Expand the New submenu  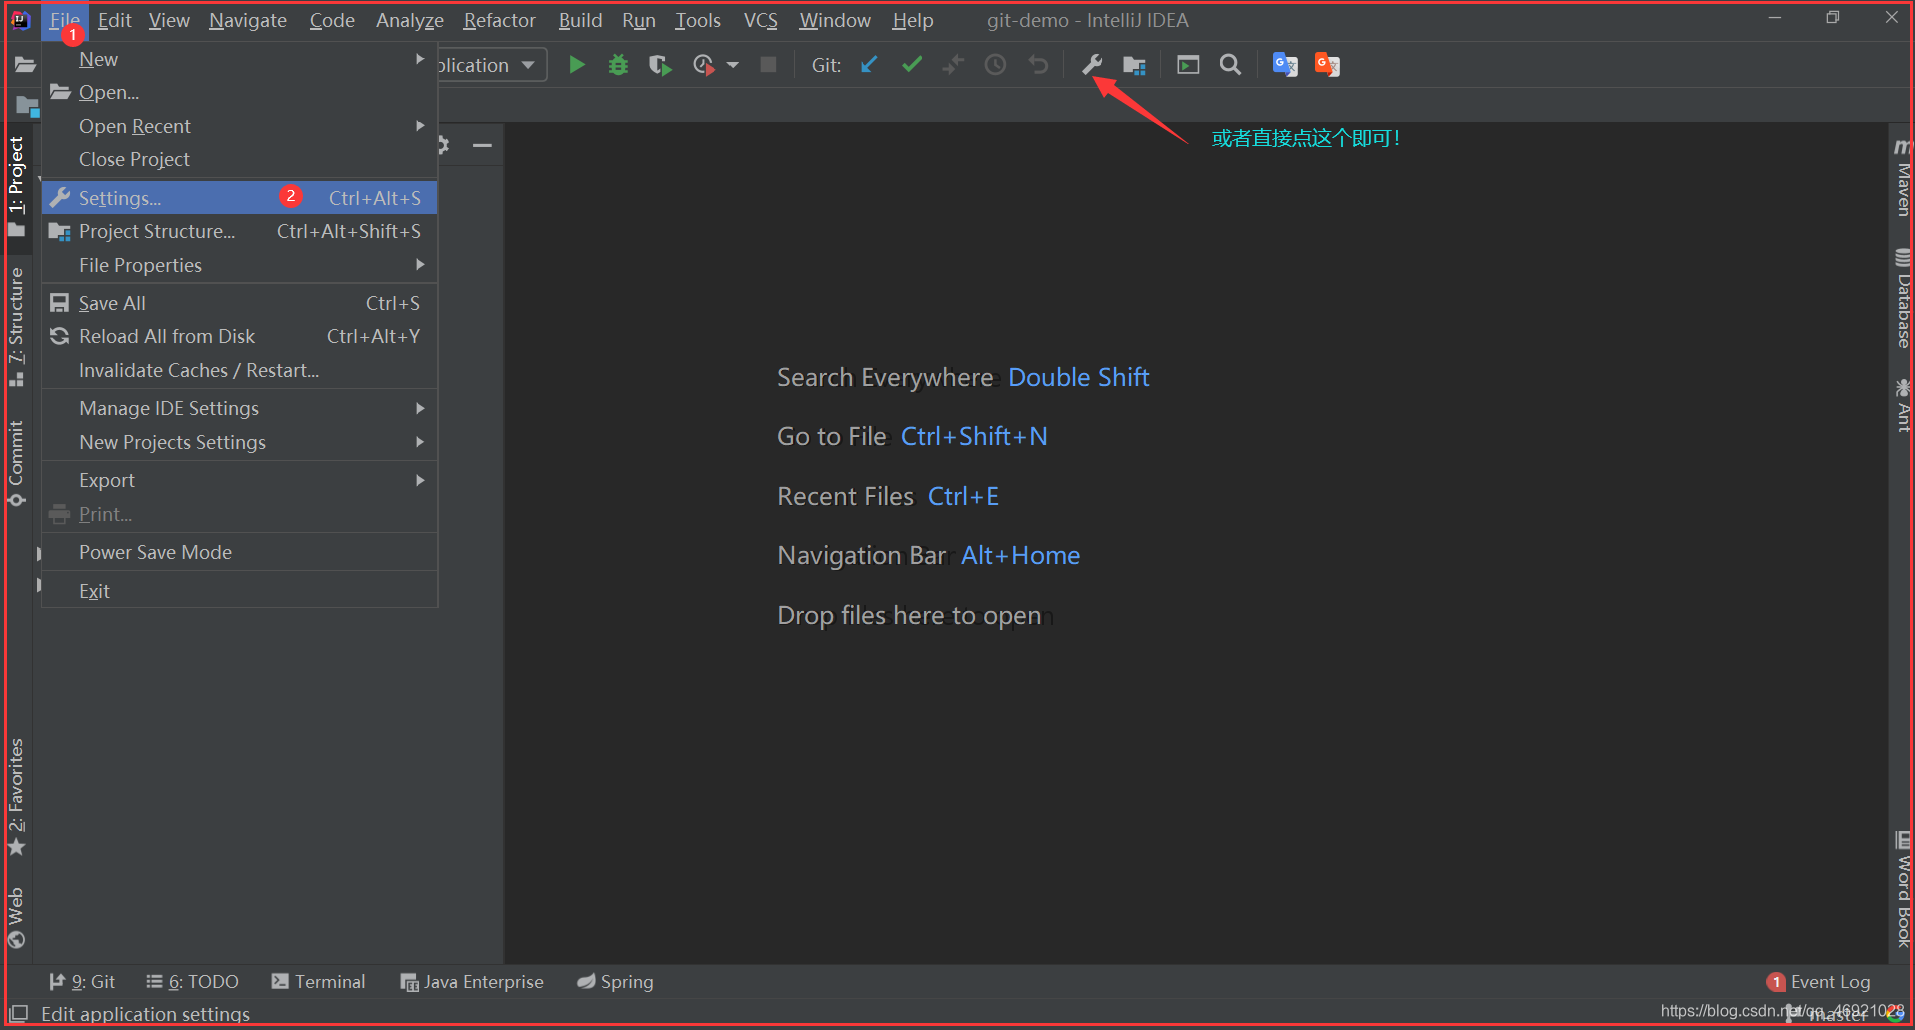pos(240,59)
